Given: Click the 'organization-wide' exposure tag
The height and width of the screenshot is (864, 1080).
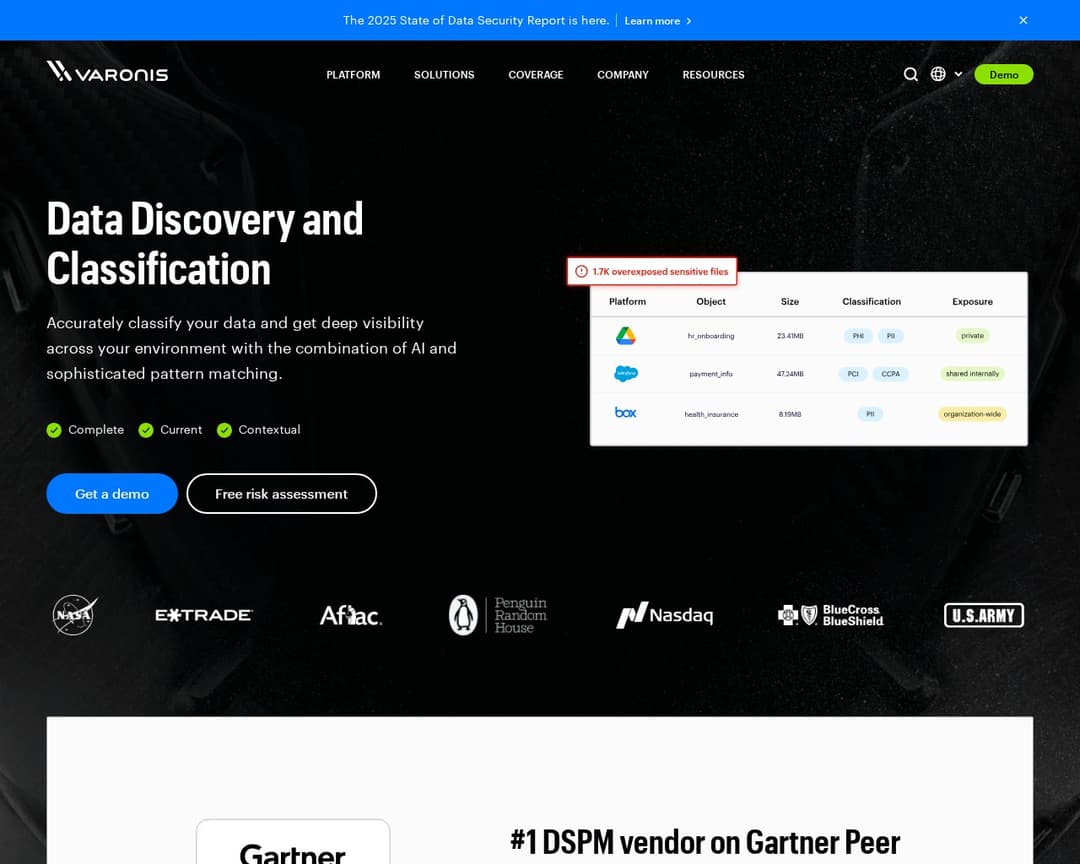Looking at the screenshot, I should (x=973, y=414).
